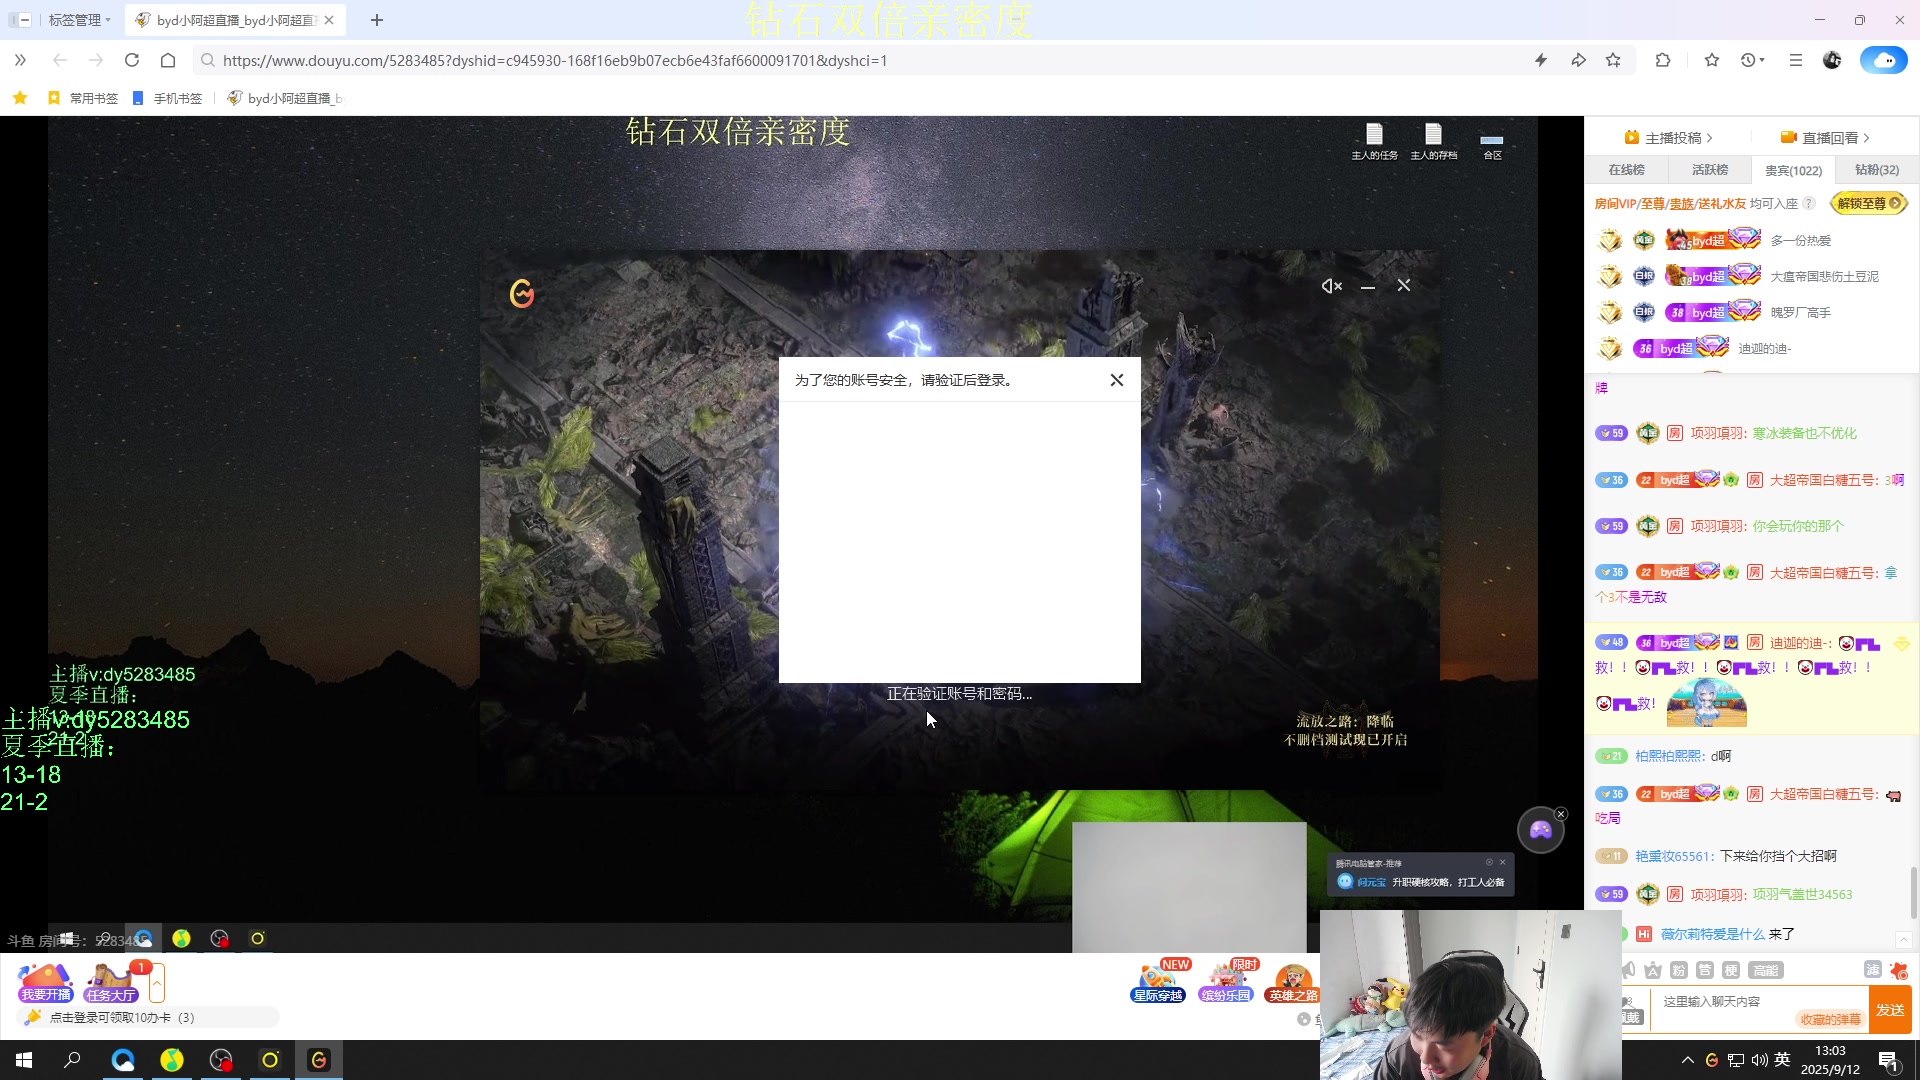1920x1080 pixels.
Task: Open OBS Studio from taskbar
Action: pyautogui.click(x=221, y=1060)
